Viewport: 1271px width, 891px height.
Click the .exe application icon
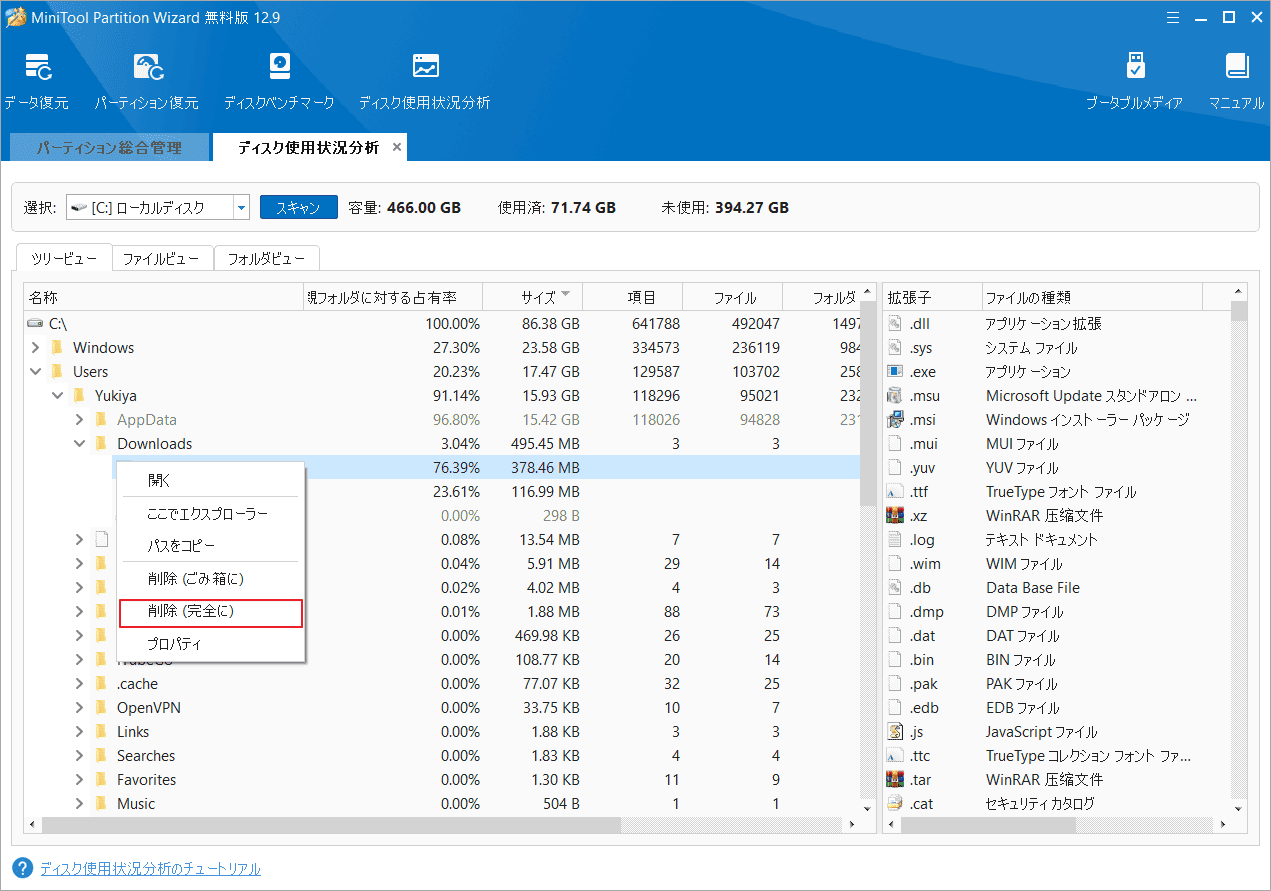[896, 372]
